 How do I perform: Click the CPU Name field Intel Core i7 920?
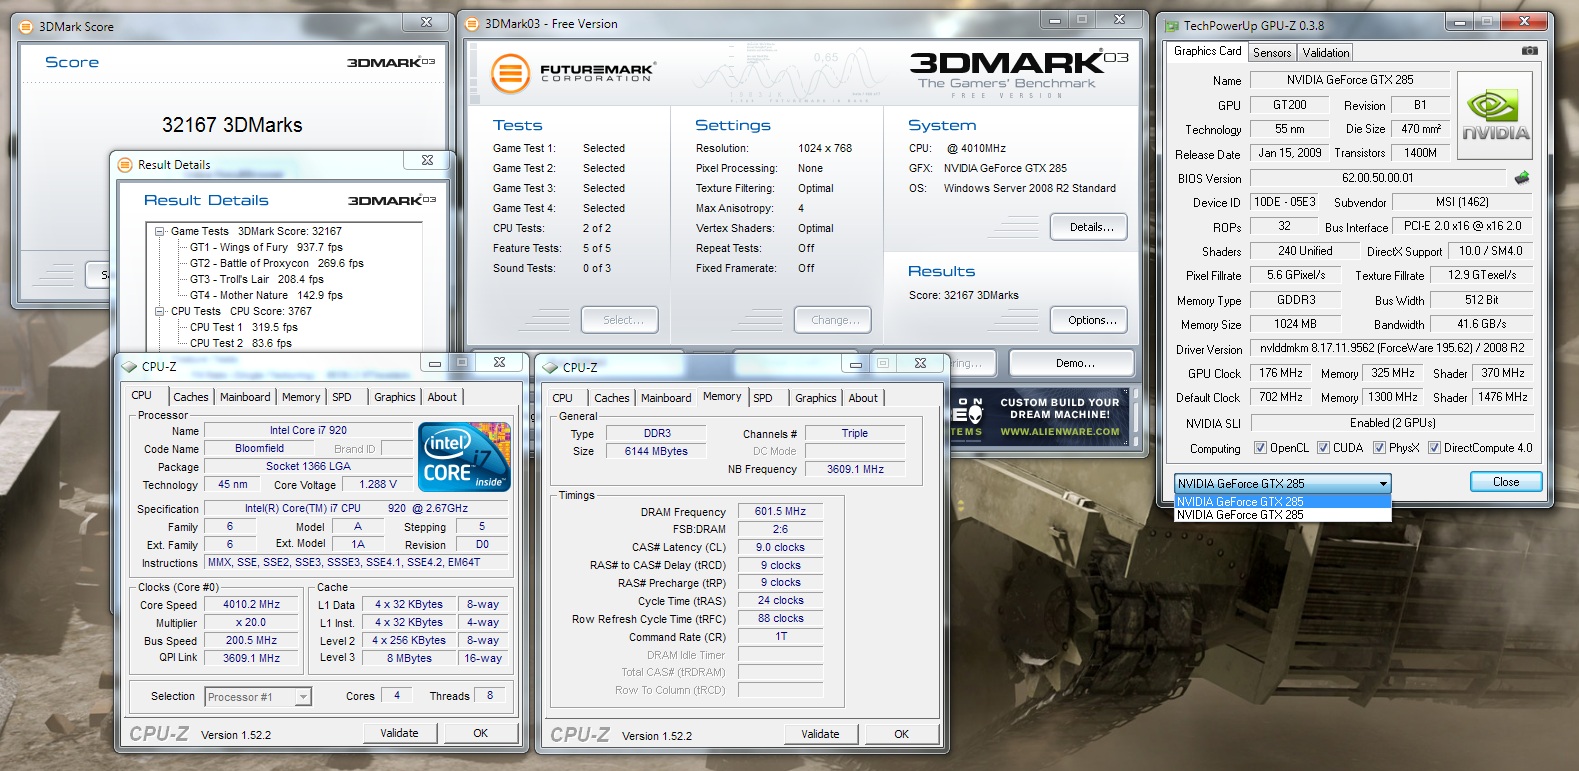[x=308, y=430]
